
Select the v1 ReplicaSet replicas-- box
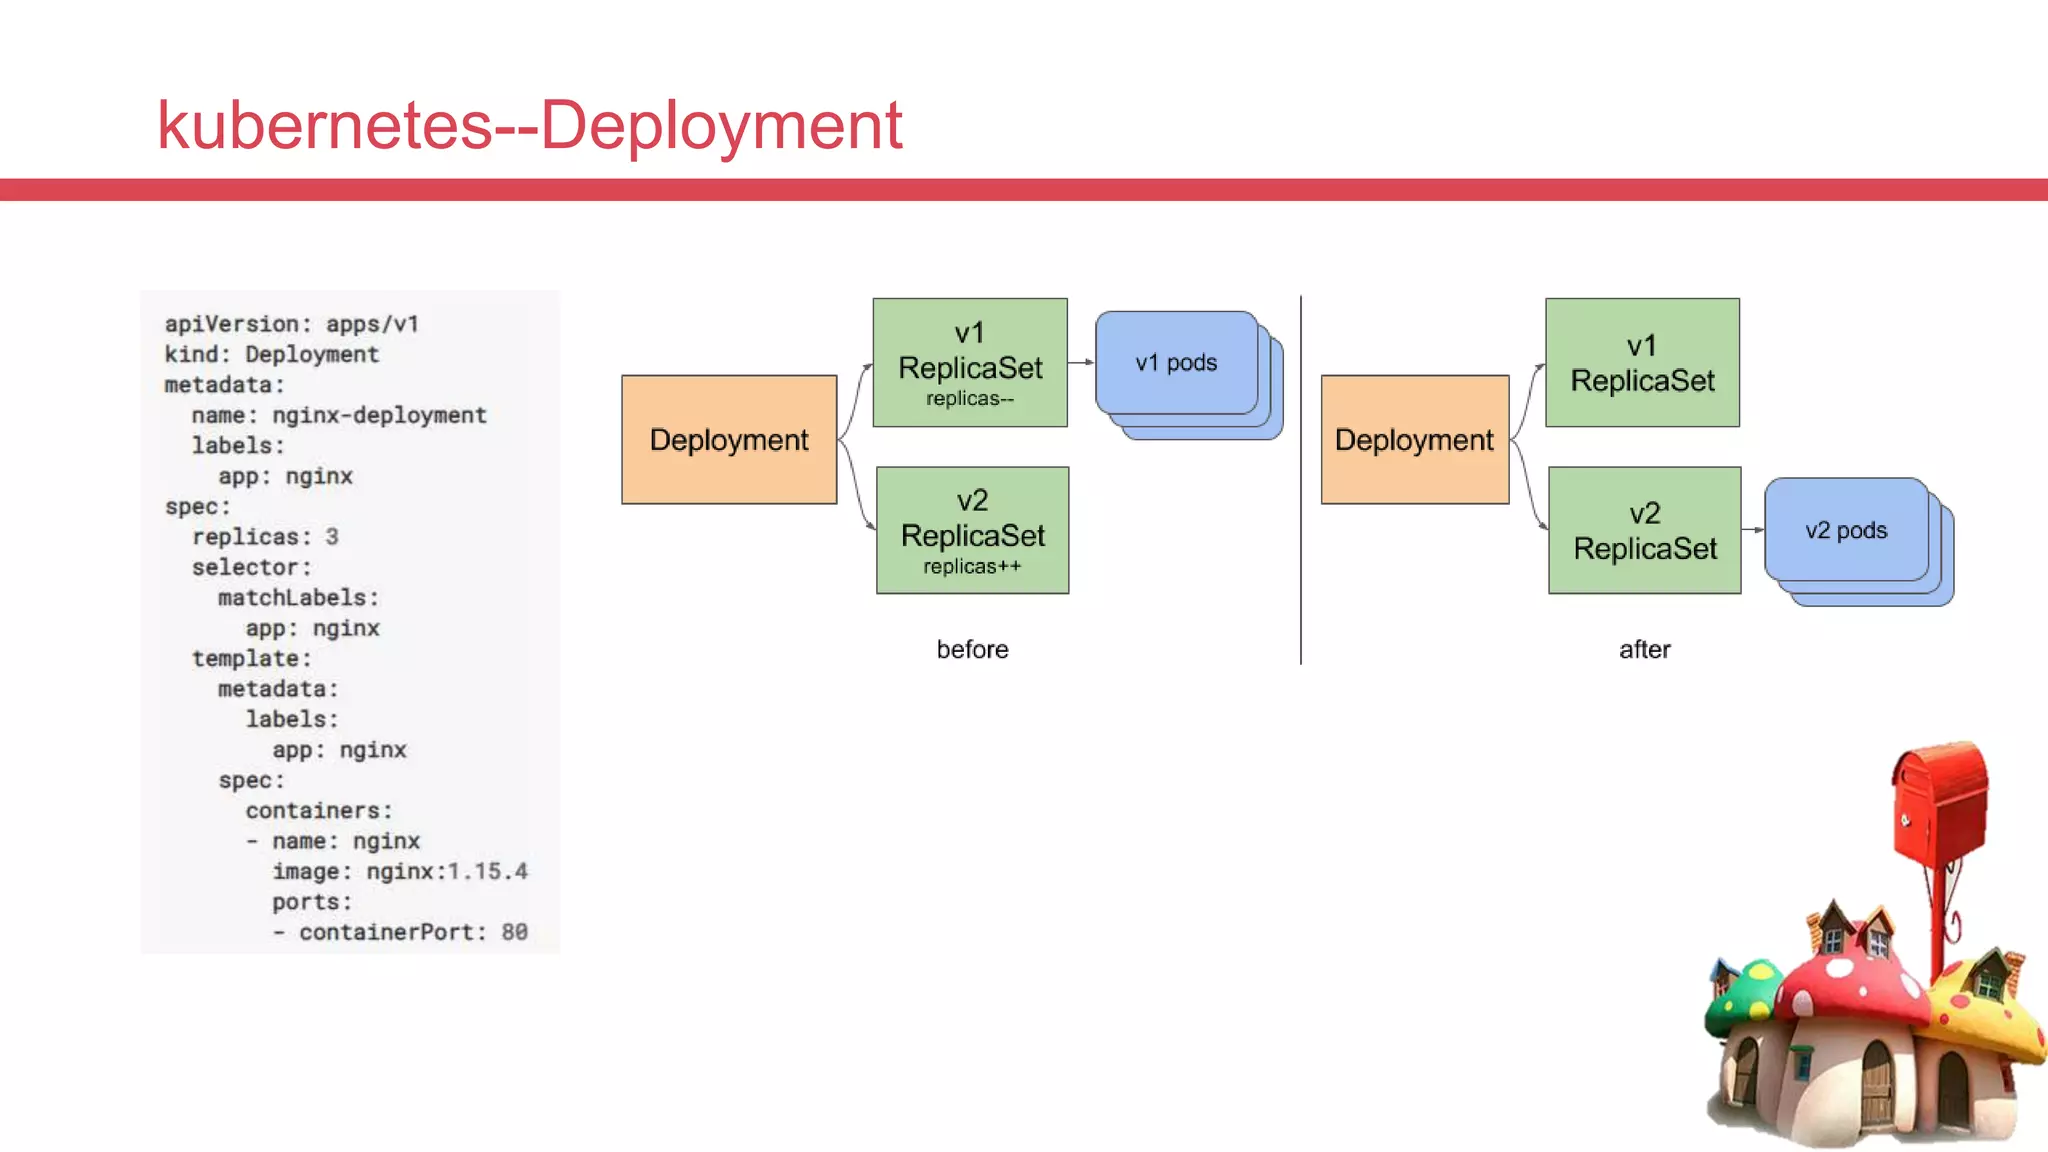pos(970,363)
